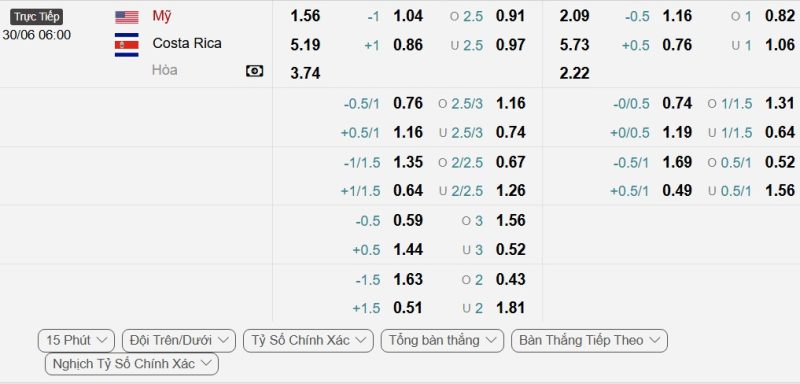
Task: Open the Tỷ Số Chính Xác dropdown
Action: coord(309,340)
